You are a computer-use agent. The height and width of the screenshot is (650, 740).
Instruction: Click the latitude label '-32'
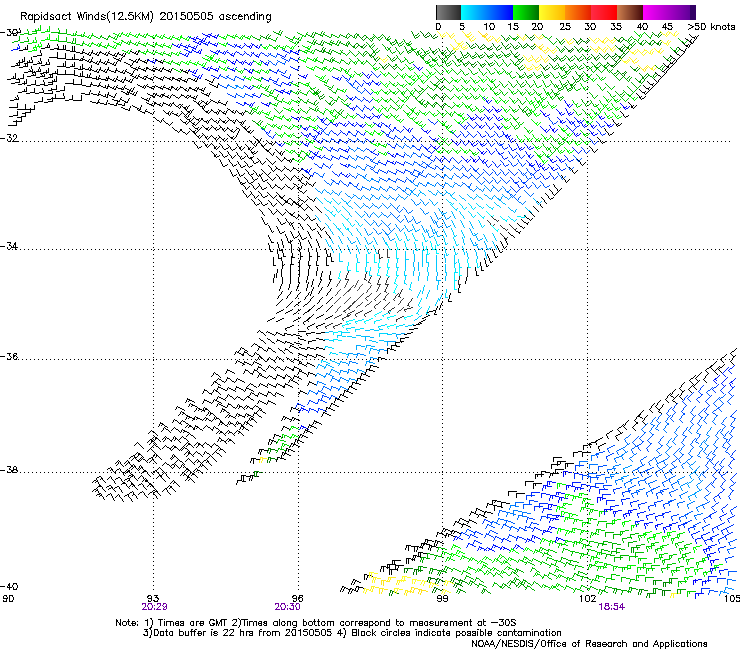pyautogui.click(x=9, y=138)
